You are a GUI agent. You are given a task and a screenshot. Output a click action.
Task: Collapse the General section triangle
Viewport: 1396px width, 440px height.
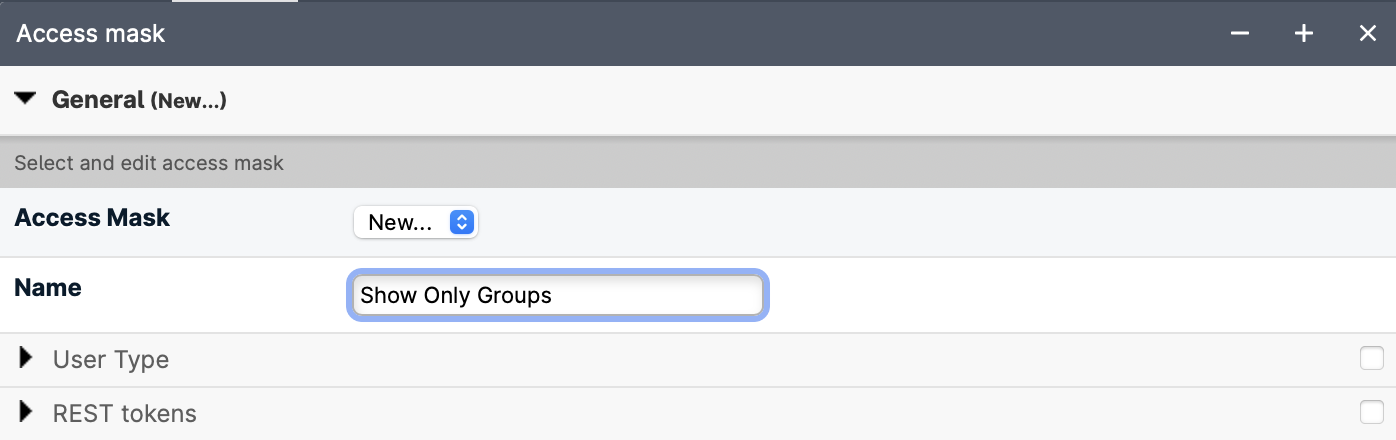(26, 99)
